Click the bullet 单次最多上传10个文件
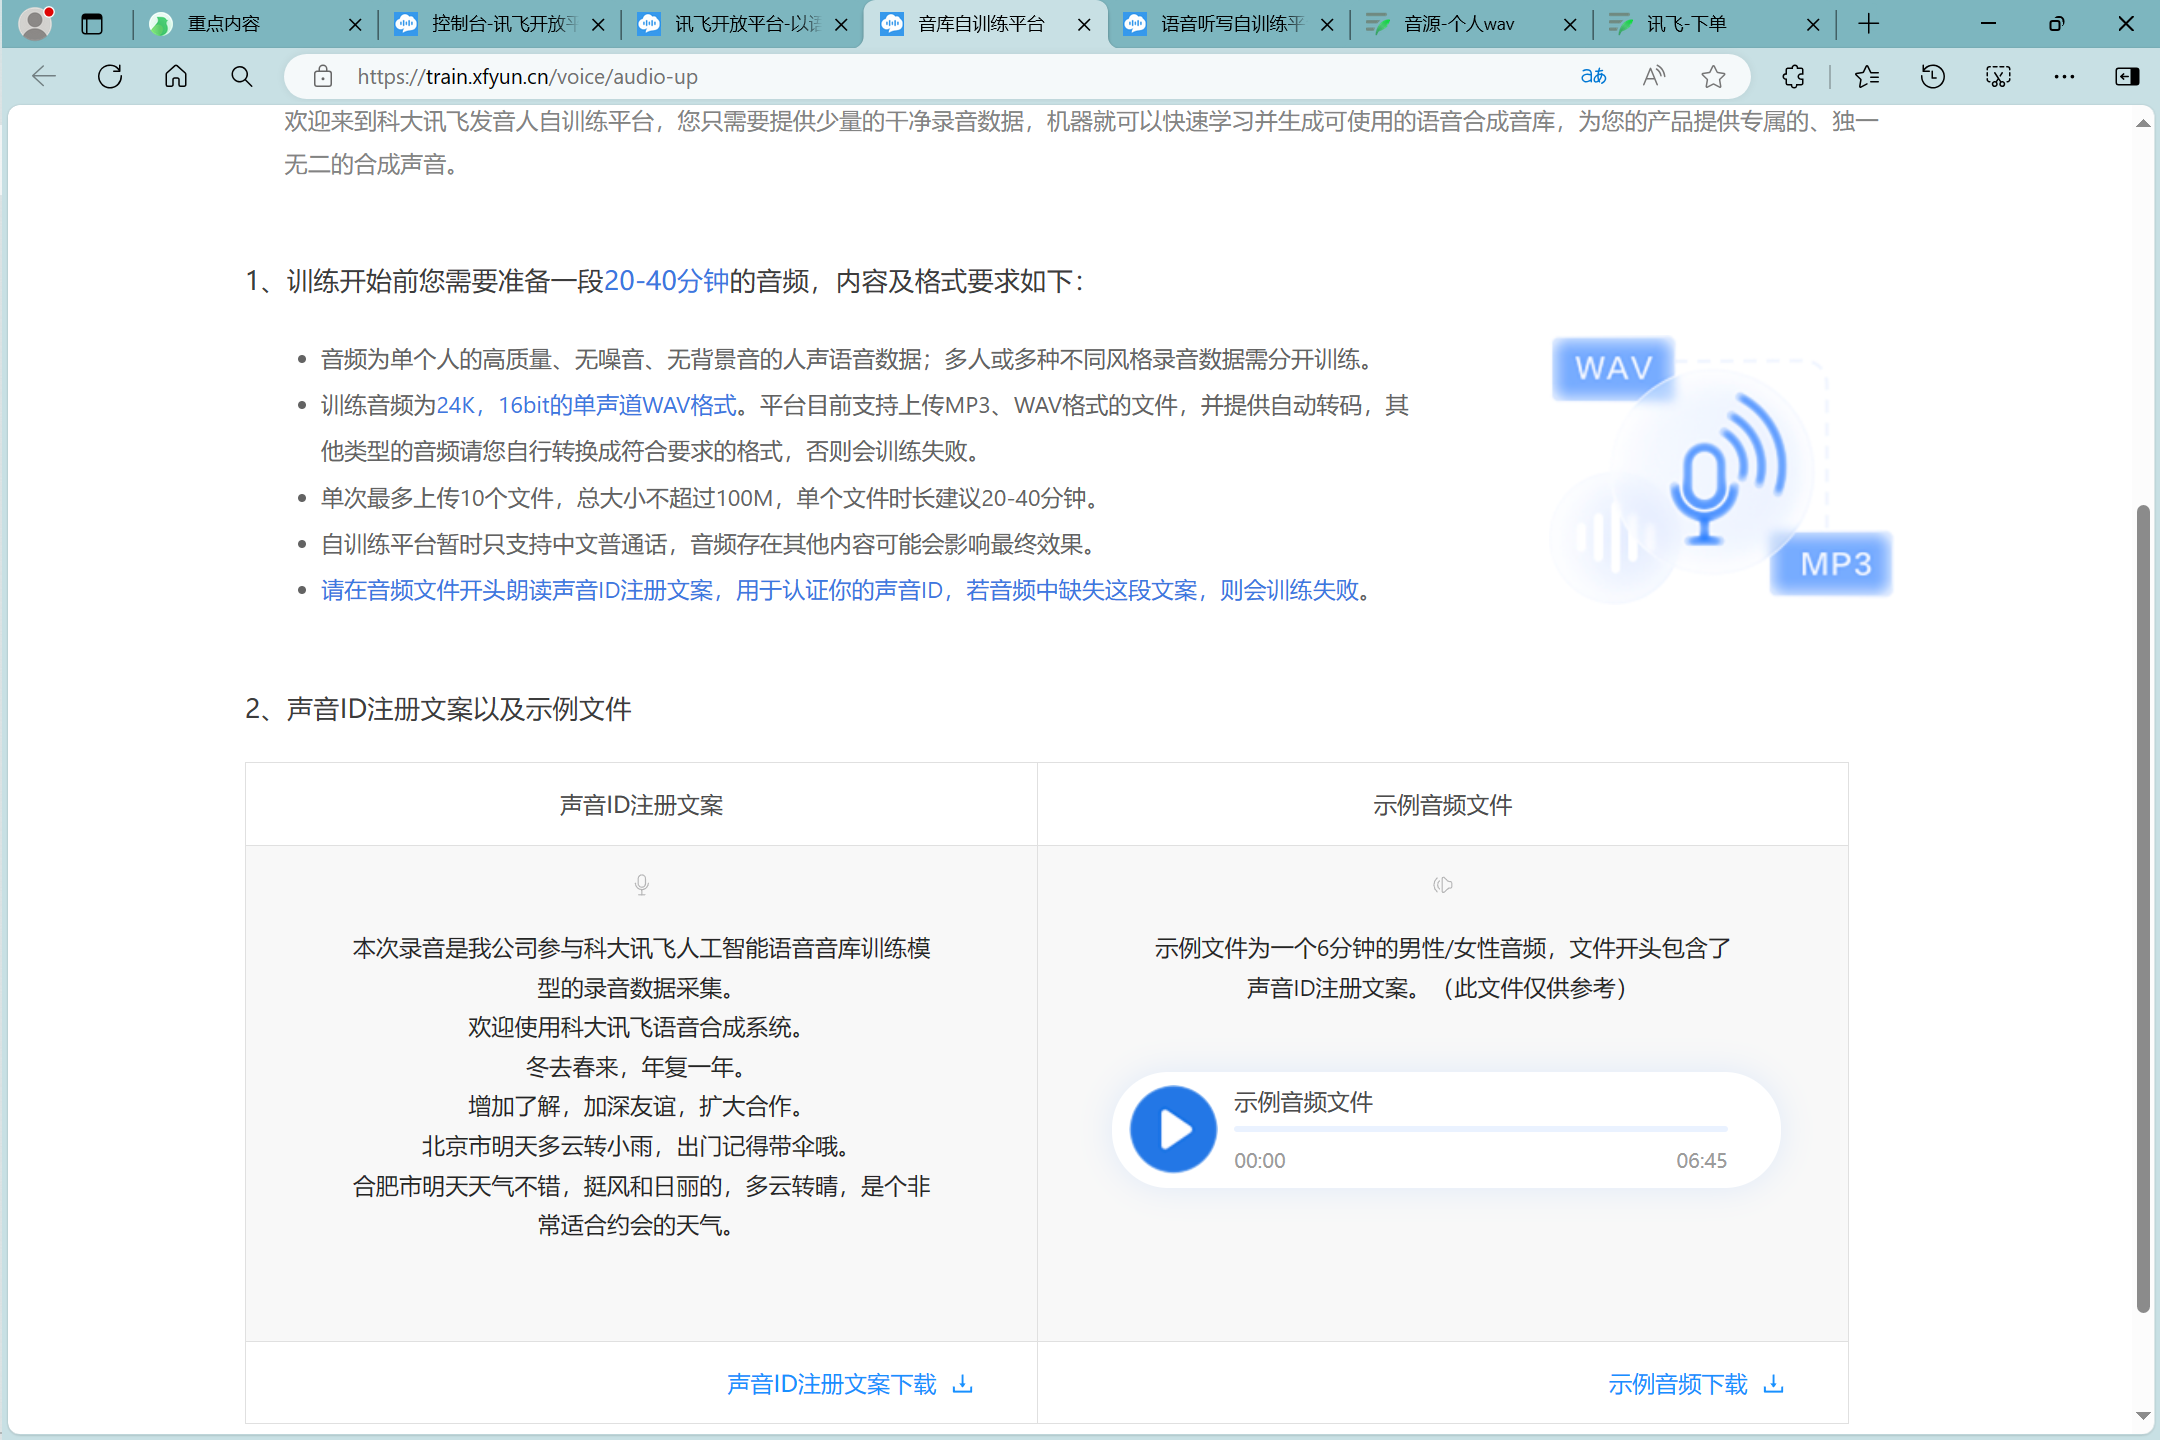The width and height of the screenshot is (2160, 1440). tap(714, 498)
